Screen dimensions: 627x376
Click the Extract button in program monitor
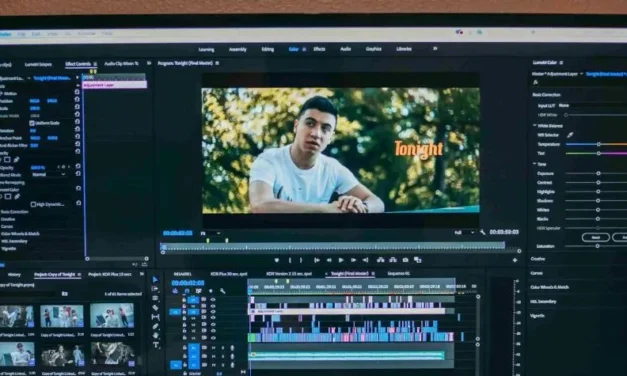click(x=393, y=260)
